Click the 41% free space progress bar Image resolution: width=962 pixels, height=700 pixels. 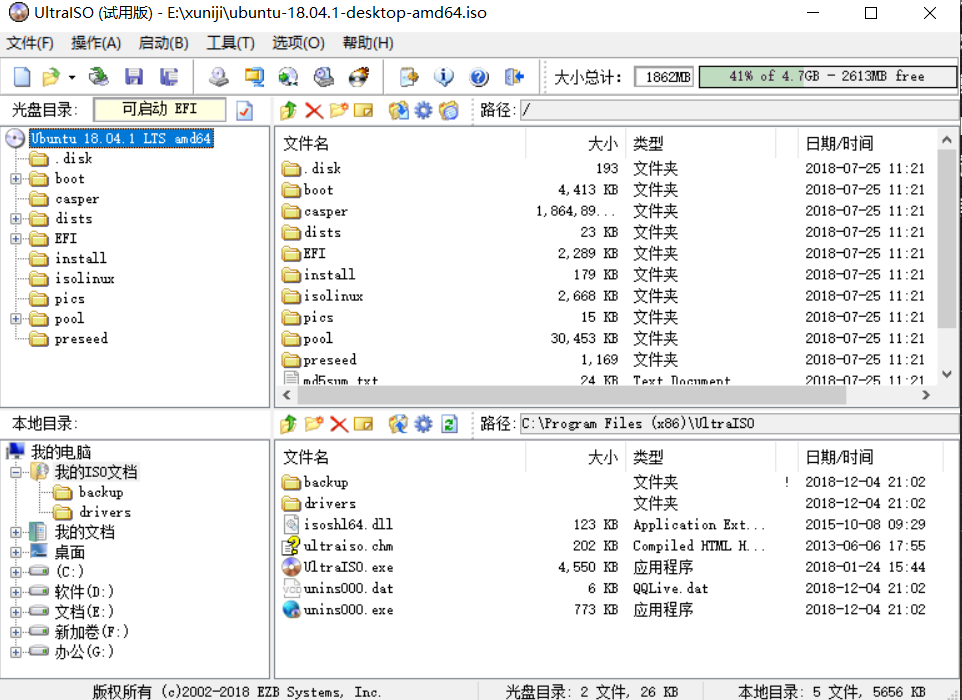click(x=826, y=75)
